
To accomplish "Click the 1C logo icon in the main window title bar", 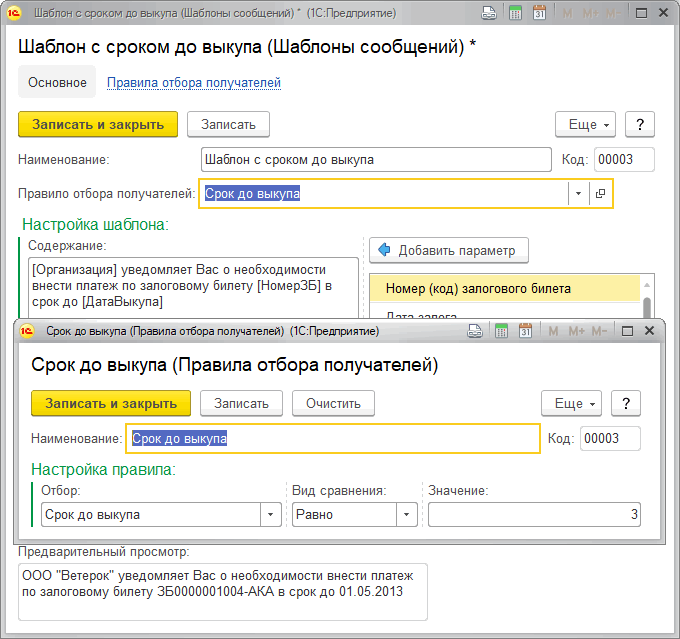I will 14,13.
